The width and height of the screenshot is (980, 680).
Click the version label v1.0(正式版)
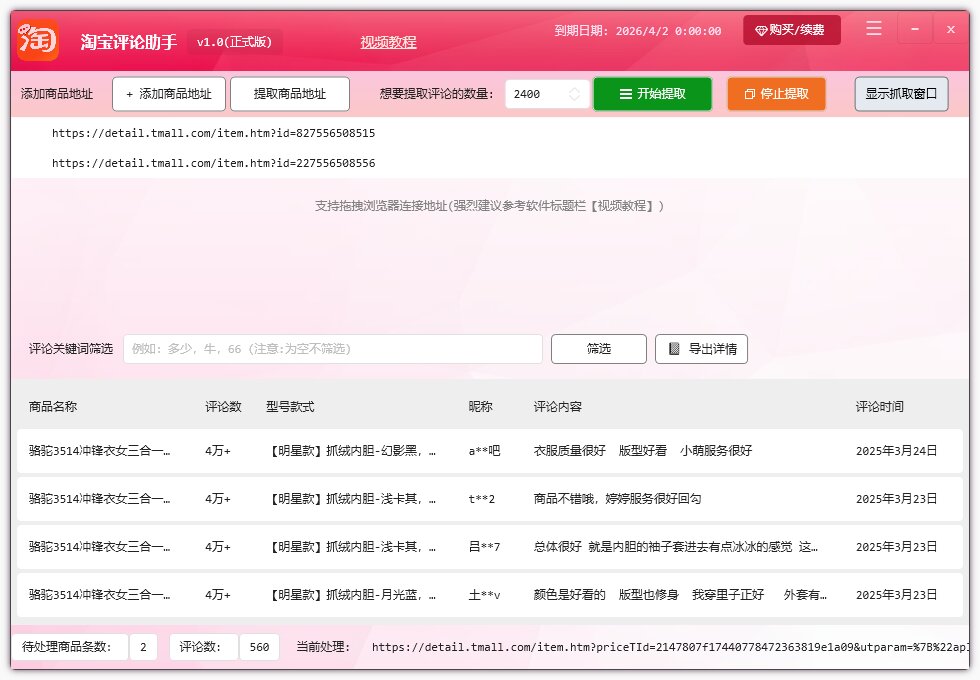point(234,42)
